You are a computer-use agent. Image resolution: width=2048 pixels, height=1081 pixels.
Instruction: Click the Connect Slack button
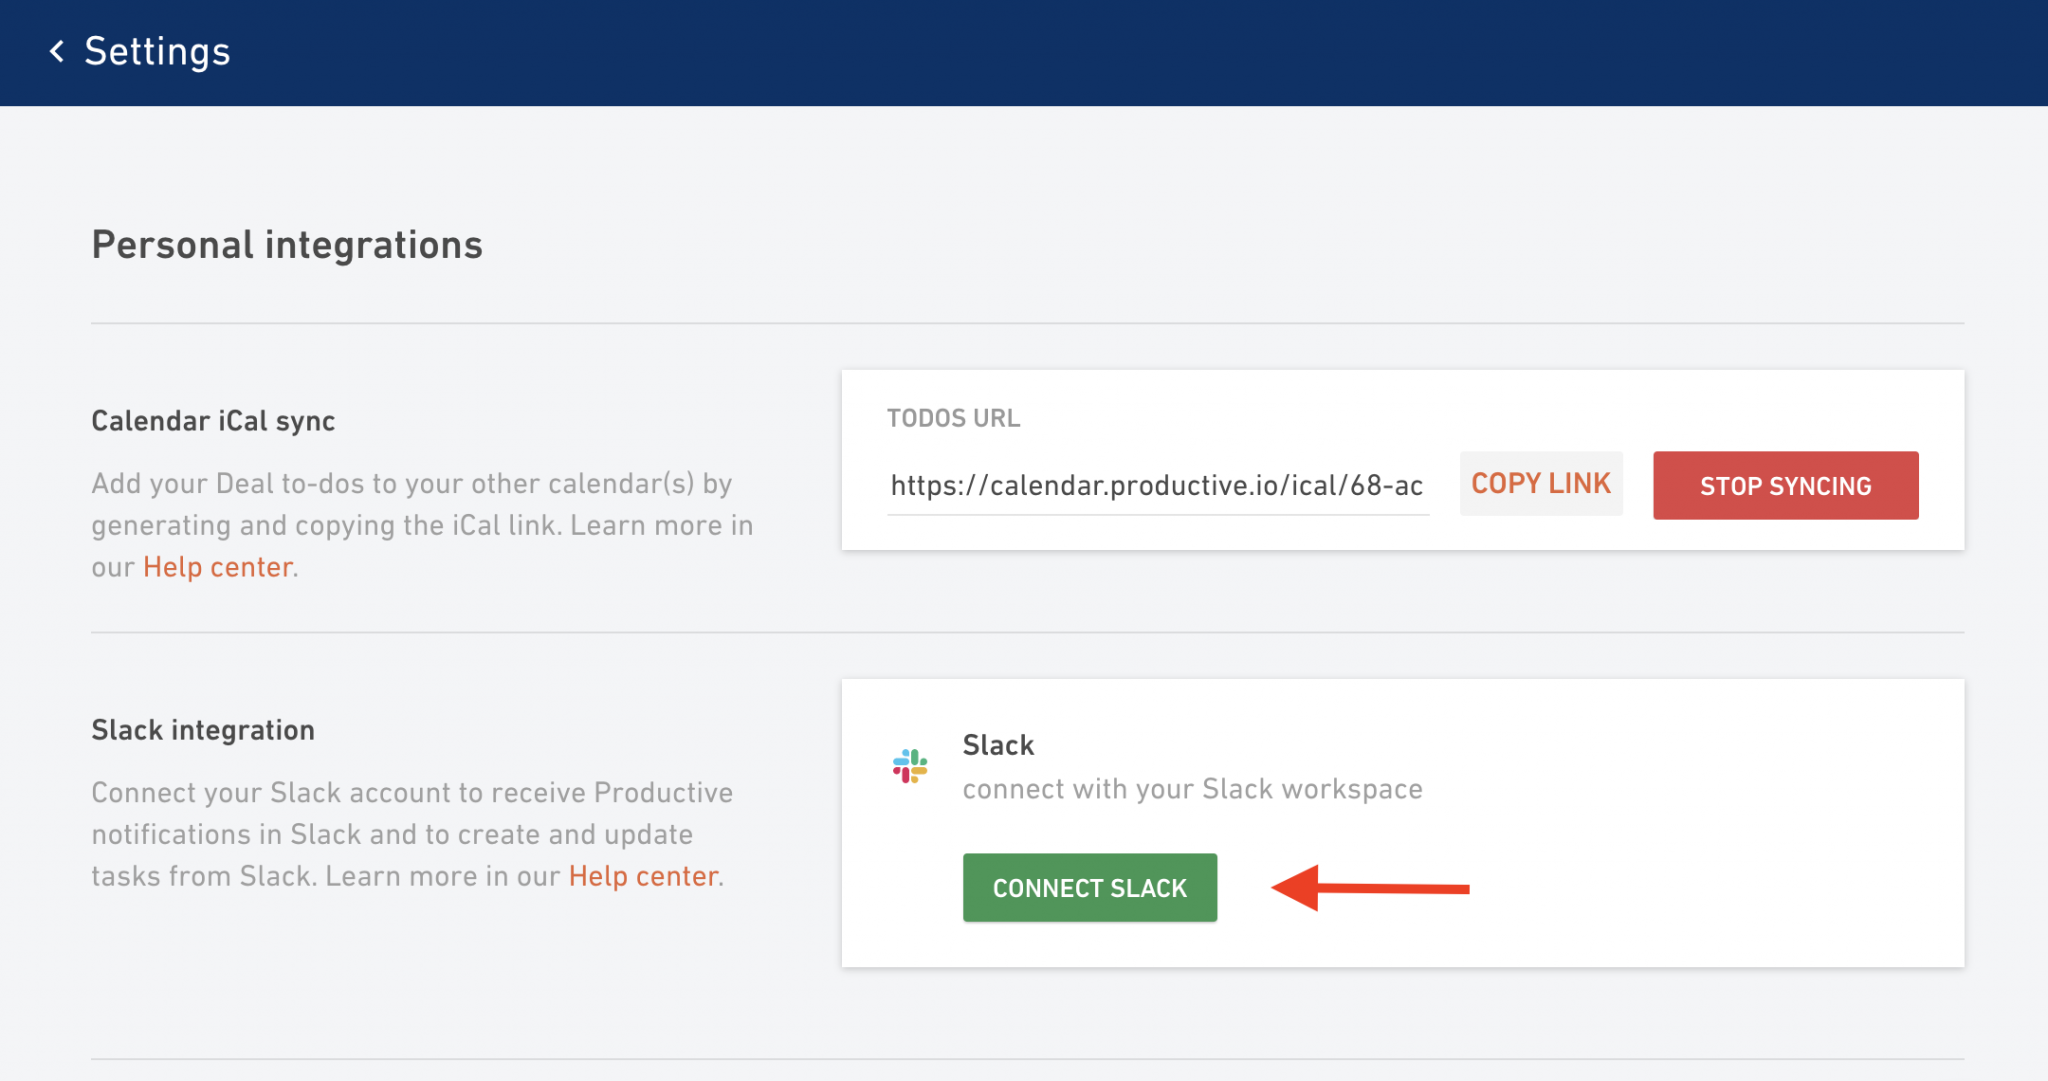pos(1090,888)
